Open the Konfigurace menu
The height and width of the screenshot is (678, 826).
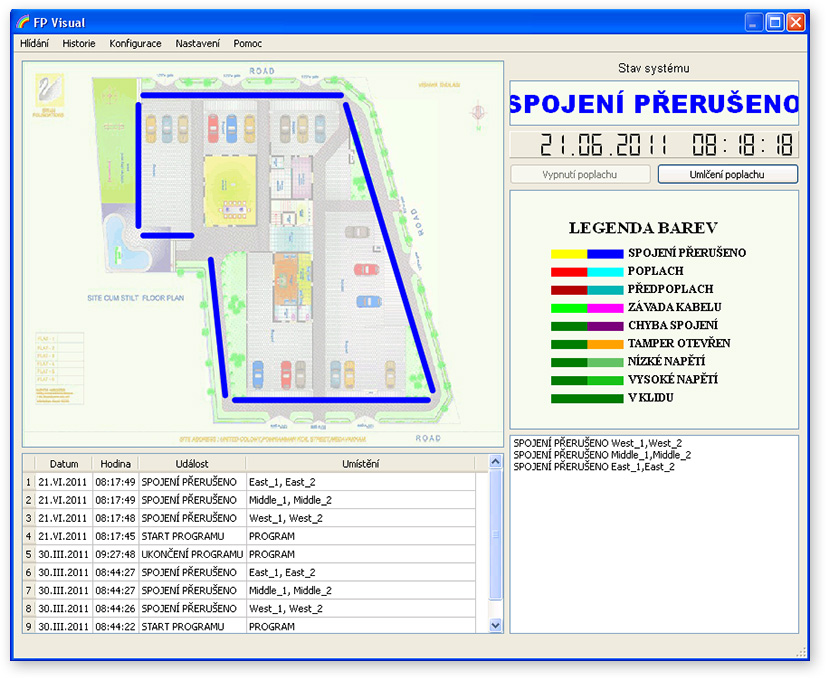[135, 44]
